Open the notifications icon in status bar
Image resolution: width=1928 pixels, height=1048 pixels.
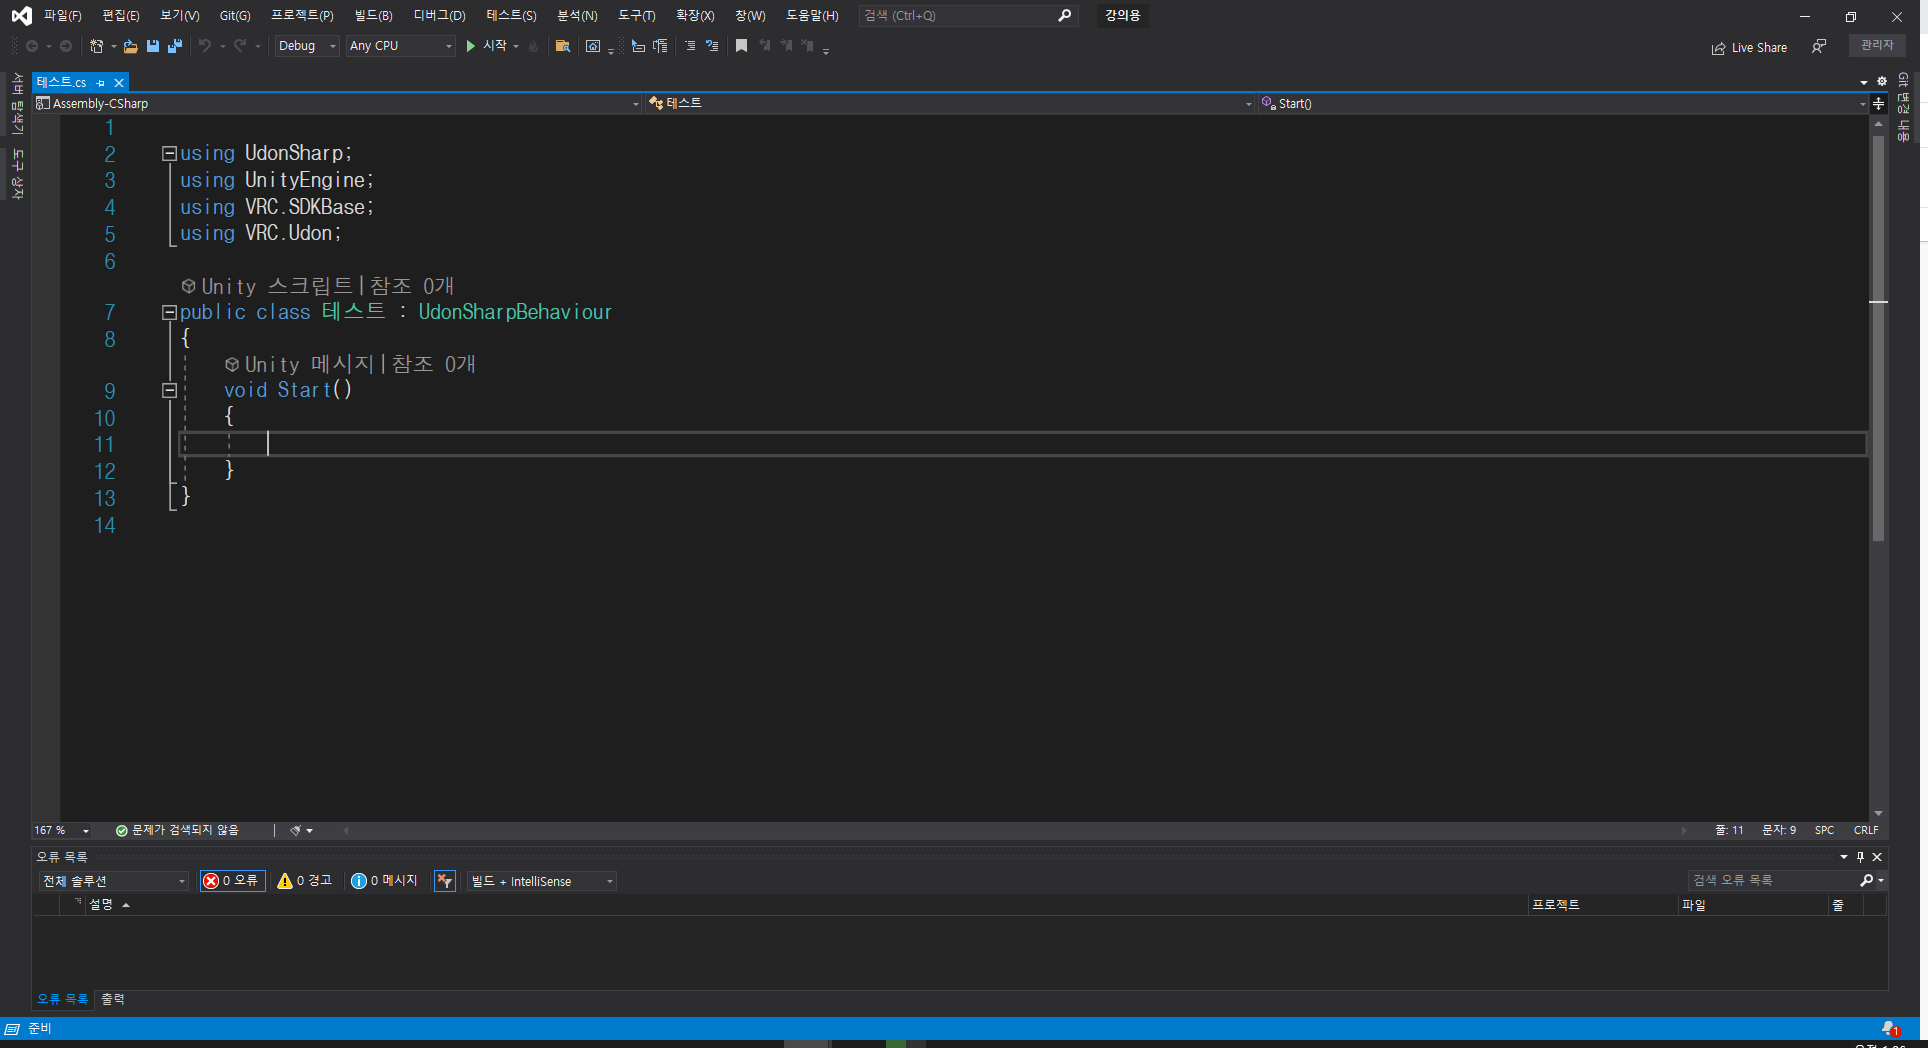pyautogui.click(x=1890, y=1029)
